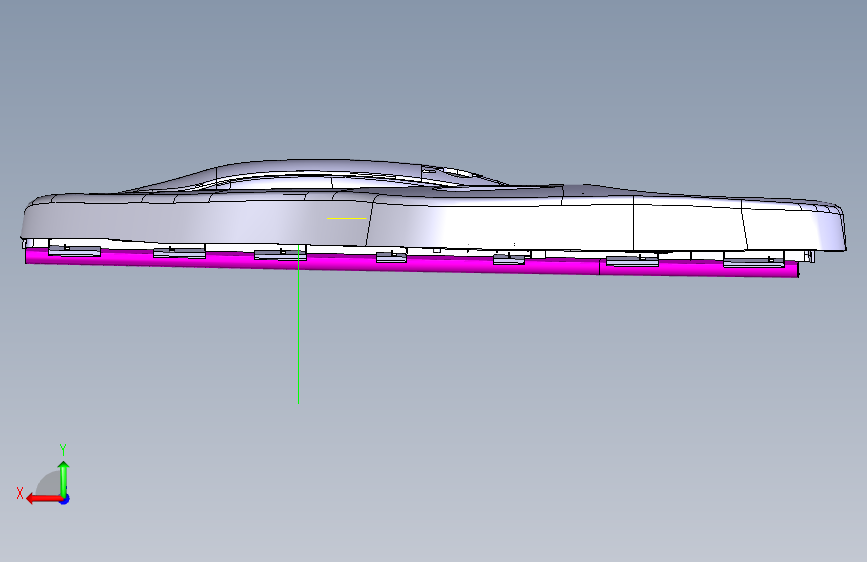Viewport: 867px width, 562px height.
Task: Click the blue Z axis dot at the triad origin
Action: (x=65, y=499)
